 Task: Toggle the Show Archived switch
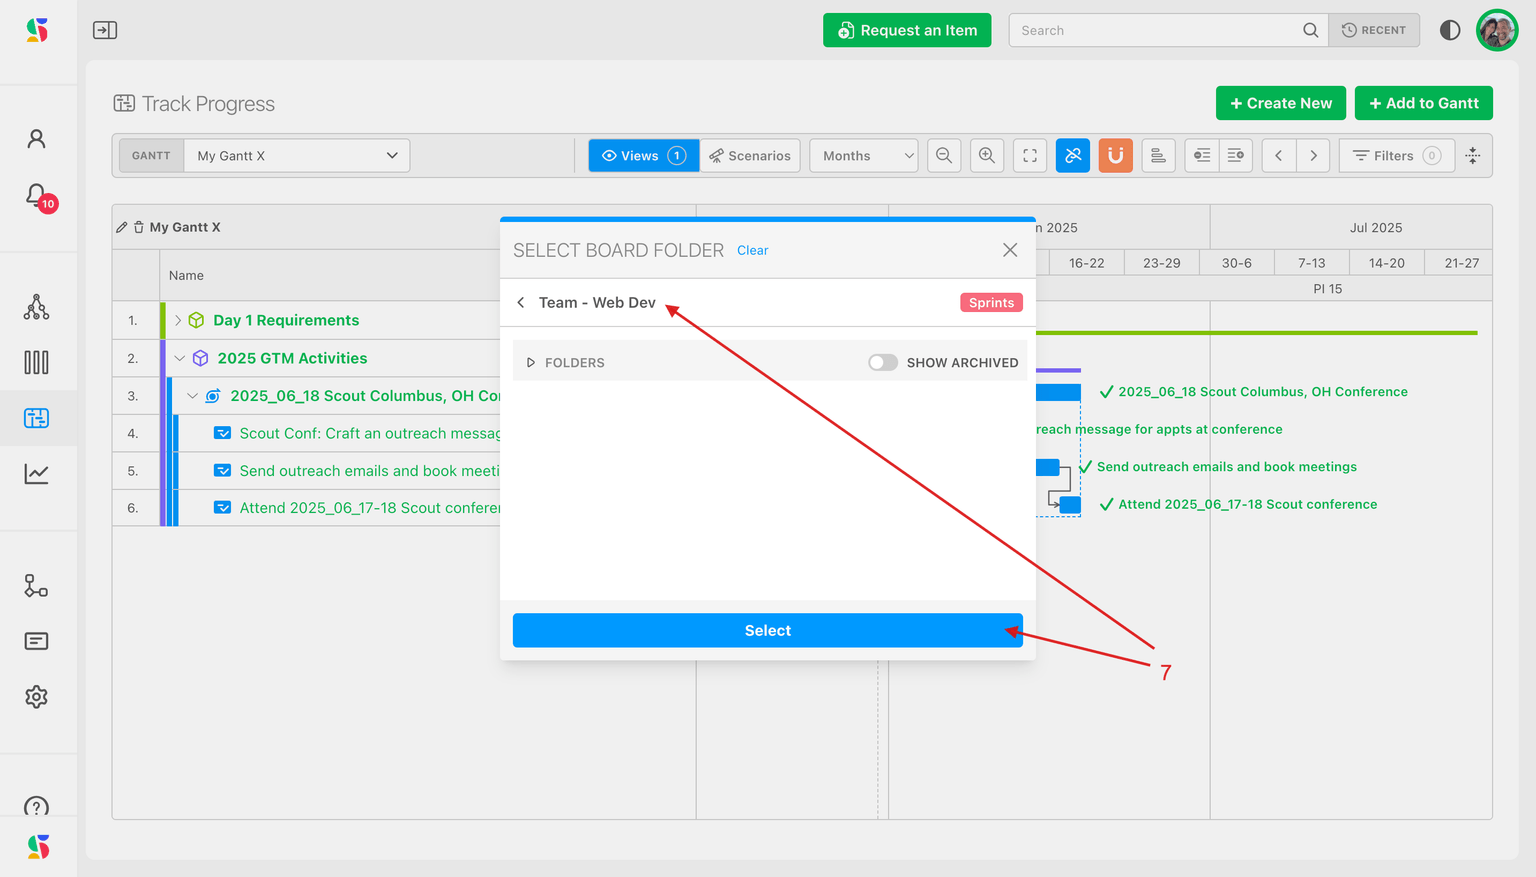click(x=882, y=363)
